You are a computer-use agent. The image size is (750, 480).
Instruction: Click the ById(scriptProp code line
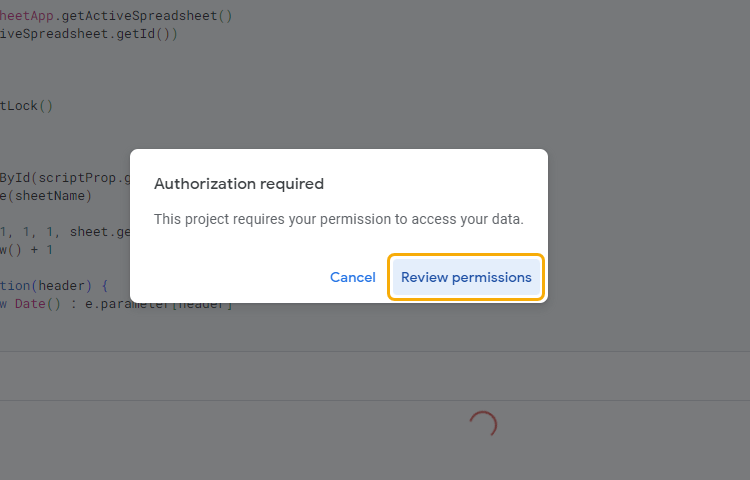coord(65,178)
